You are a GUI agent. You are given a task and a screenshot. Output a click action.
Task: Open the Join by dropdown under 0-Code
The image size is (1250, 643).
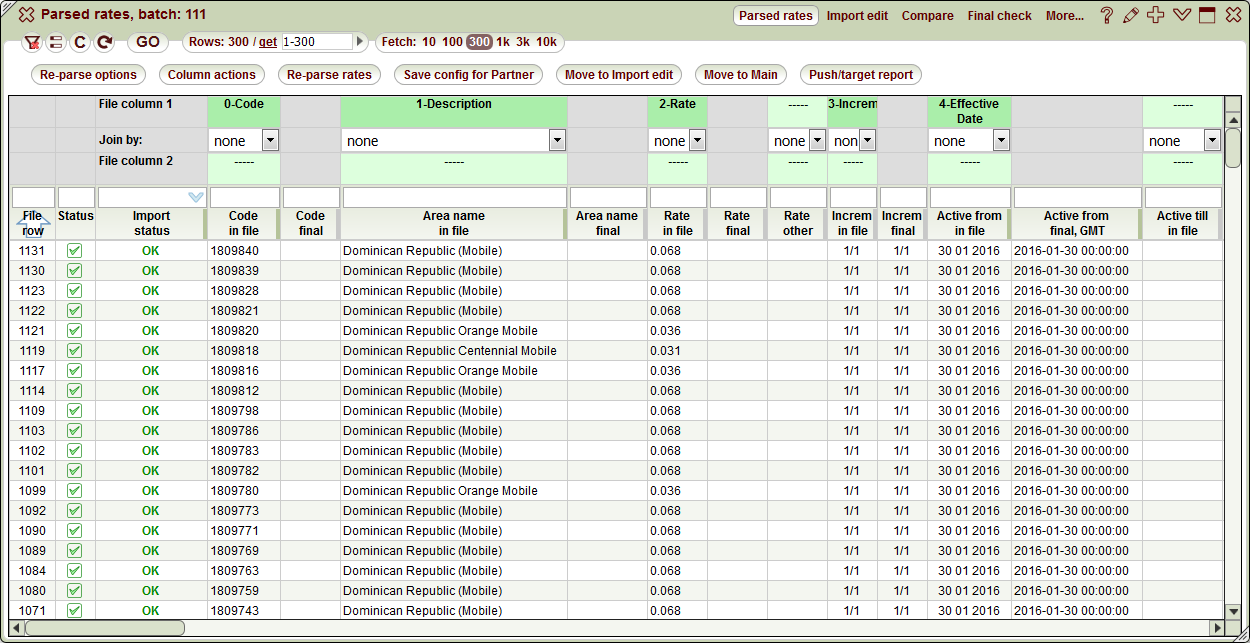[243, 140]
